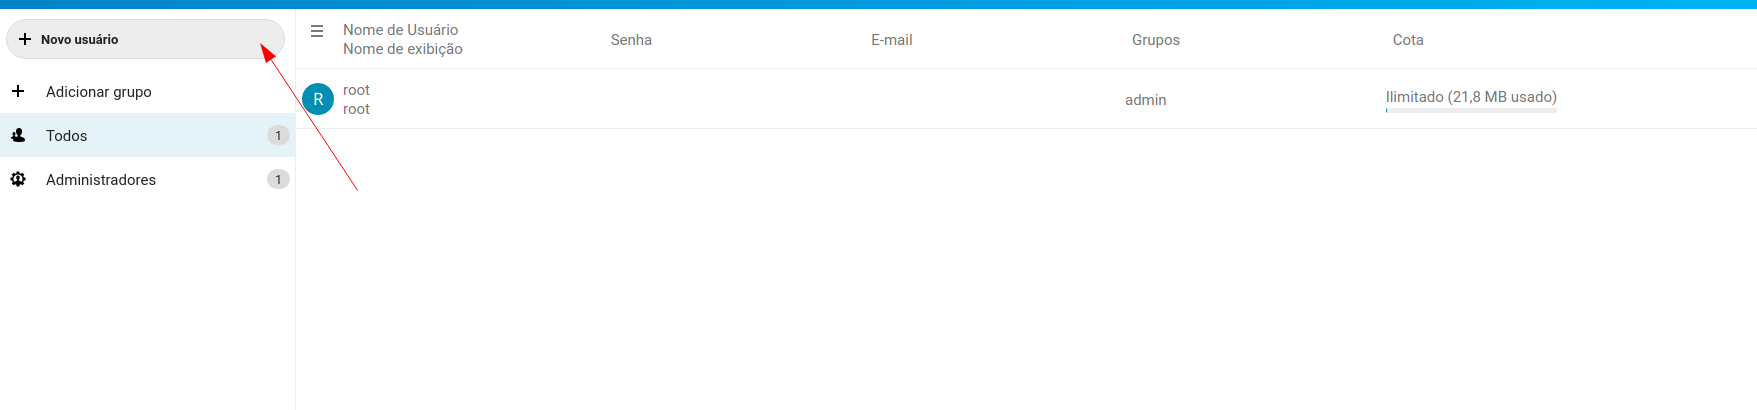Click the Administradores count badge
This screenshot has width=1757, height=410.
click(278, 179)
